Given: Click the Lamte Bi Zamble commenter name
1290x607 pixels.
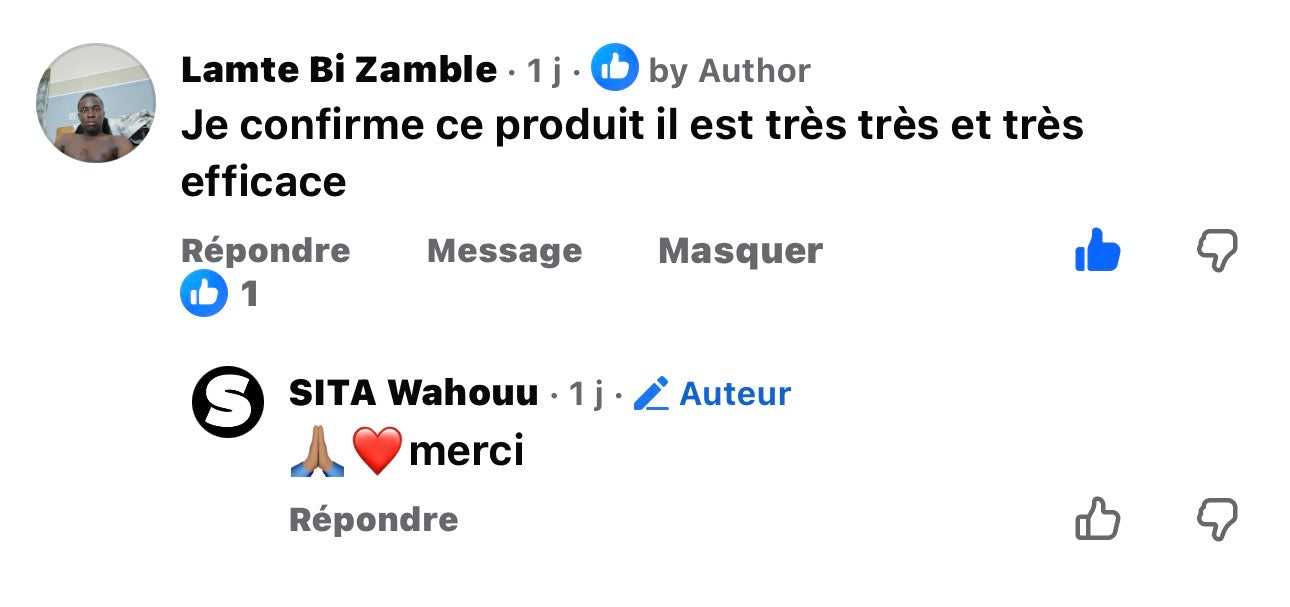Looking at the screenshot, I should (x=339, y=70).
